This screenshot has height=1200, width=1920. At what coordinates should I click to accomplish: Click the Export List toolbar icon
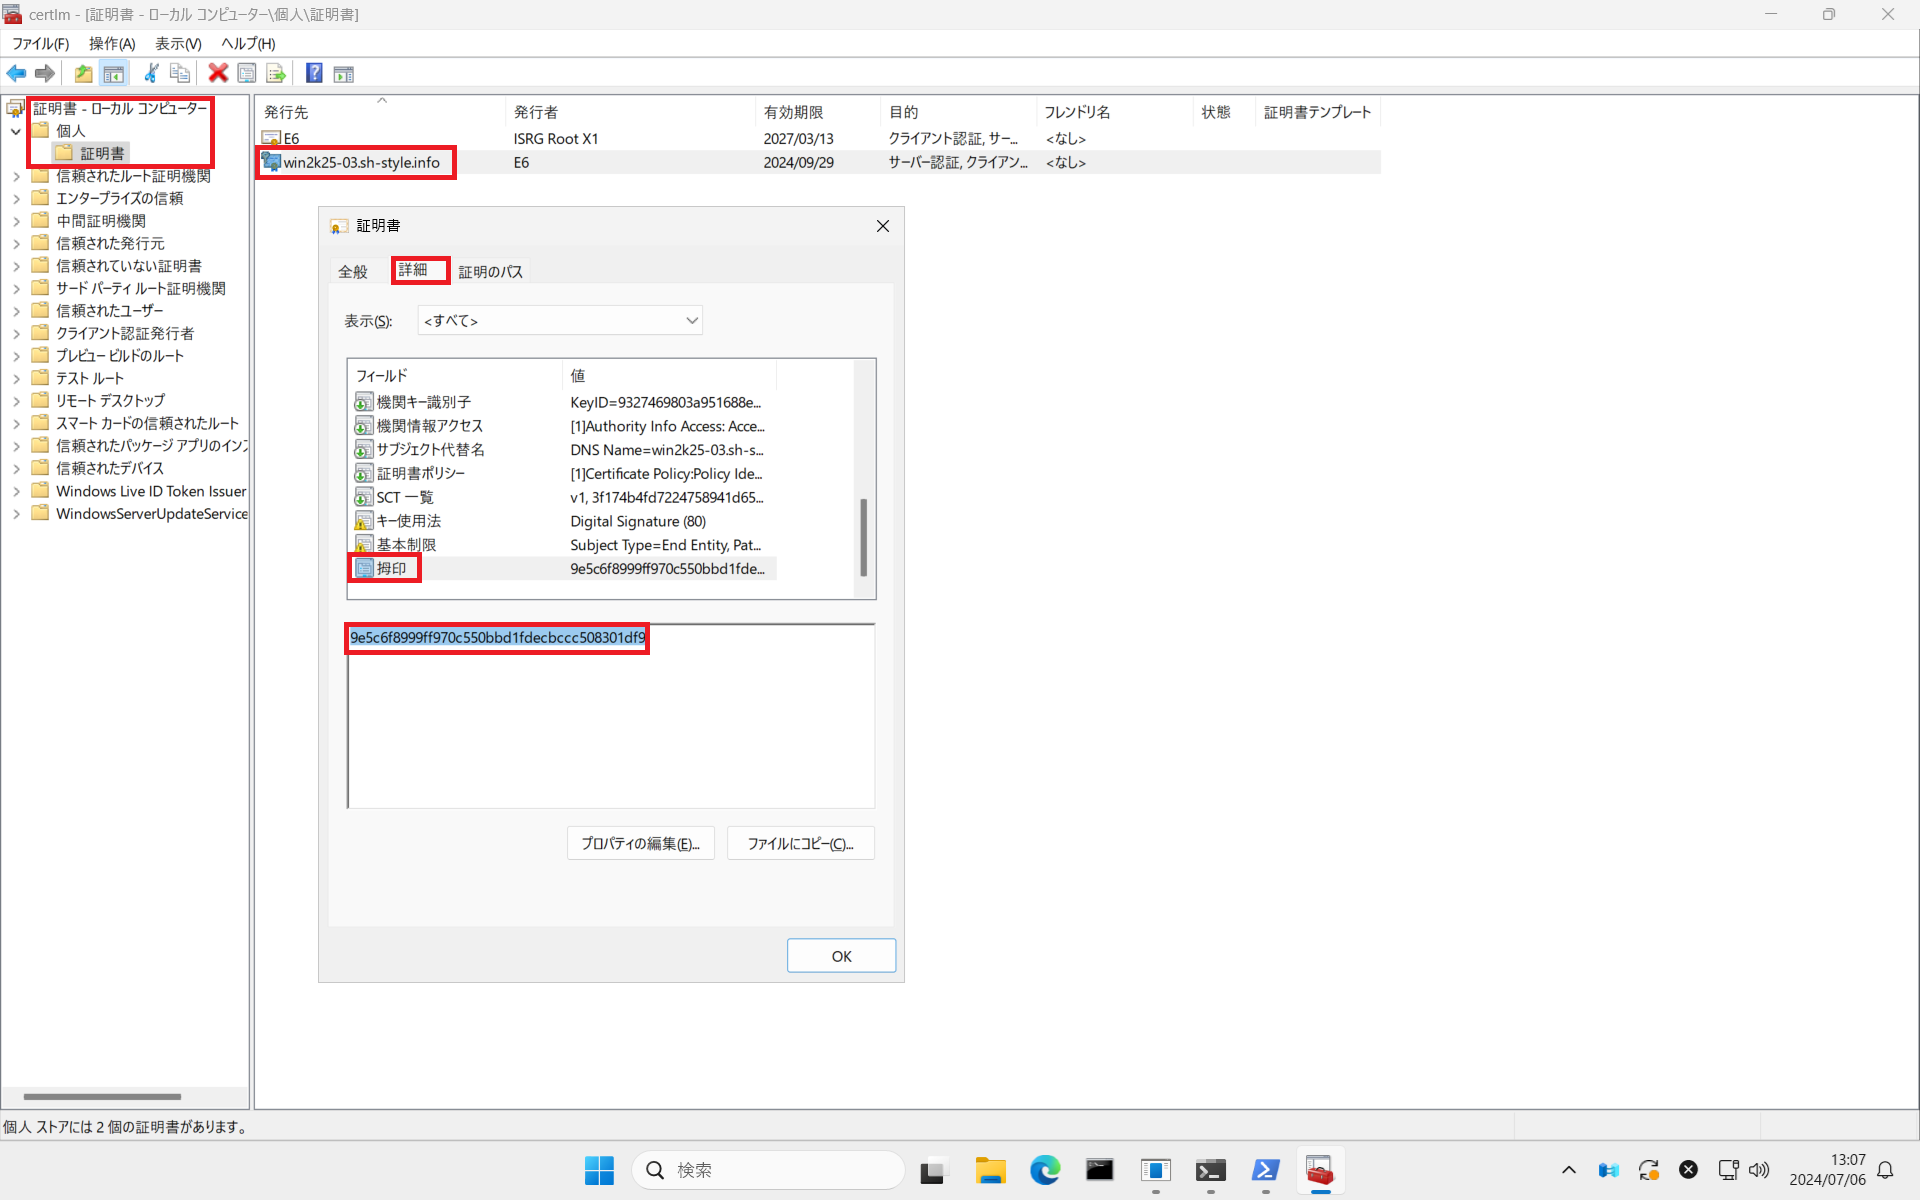pos(276,73)
